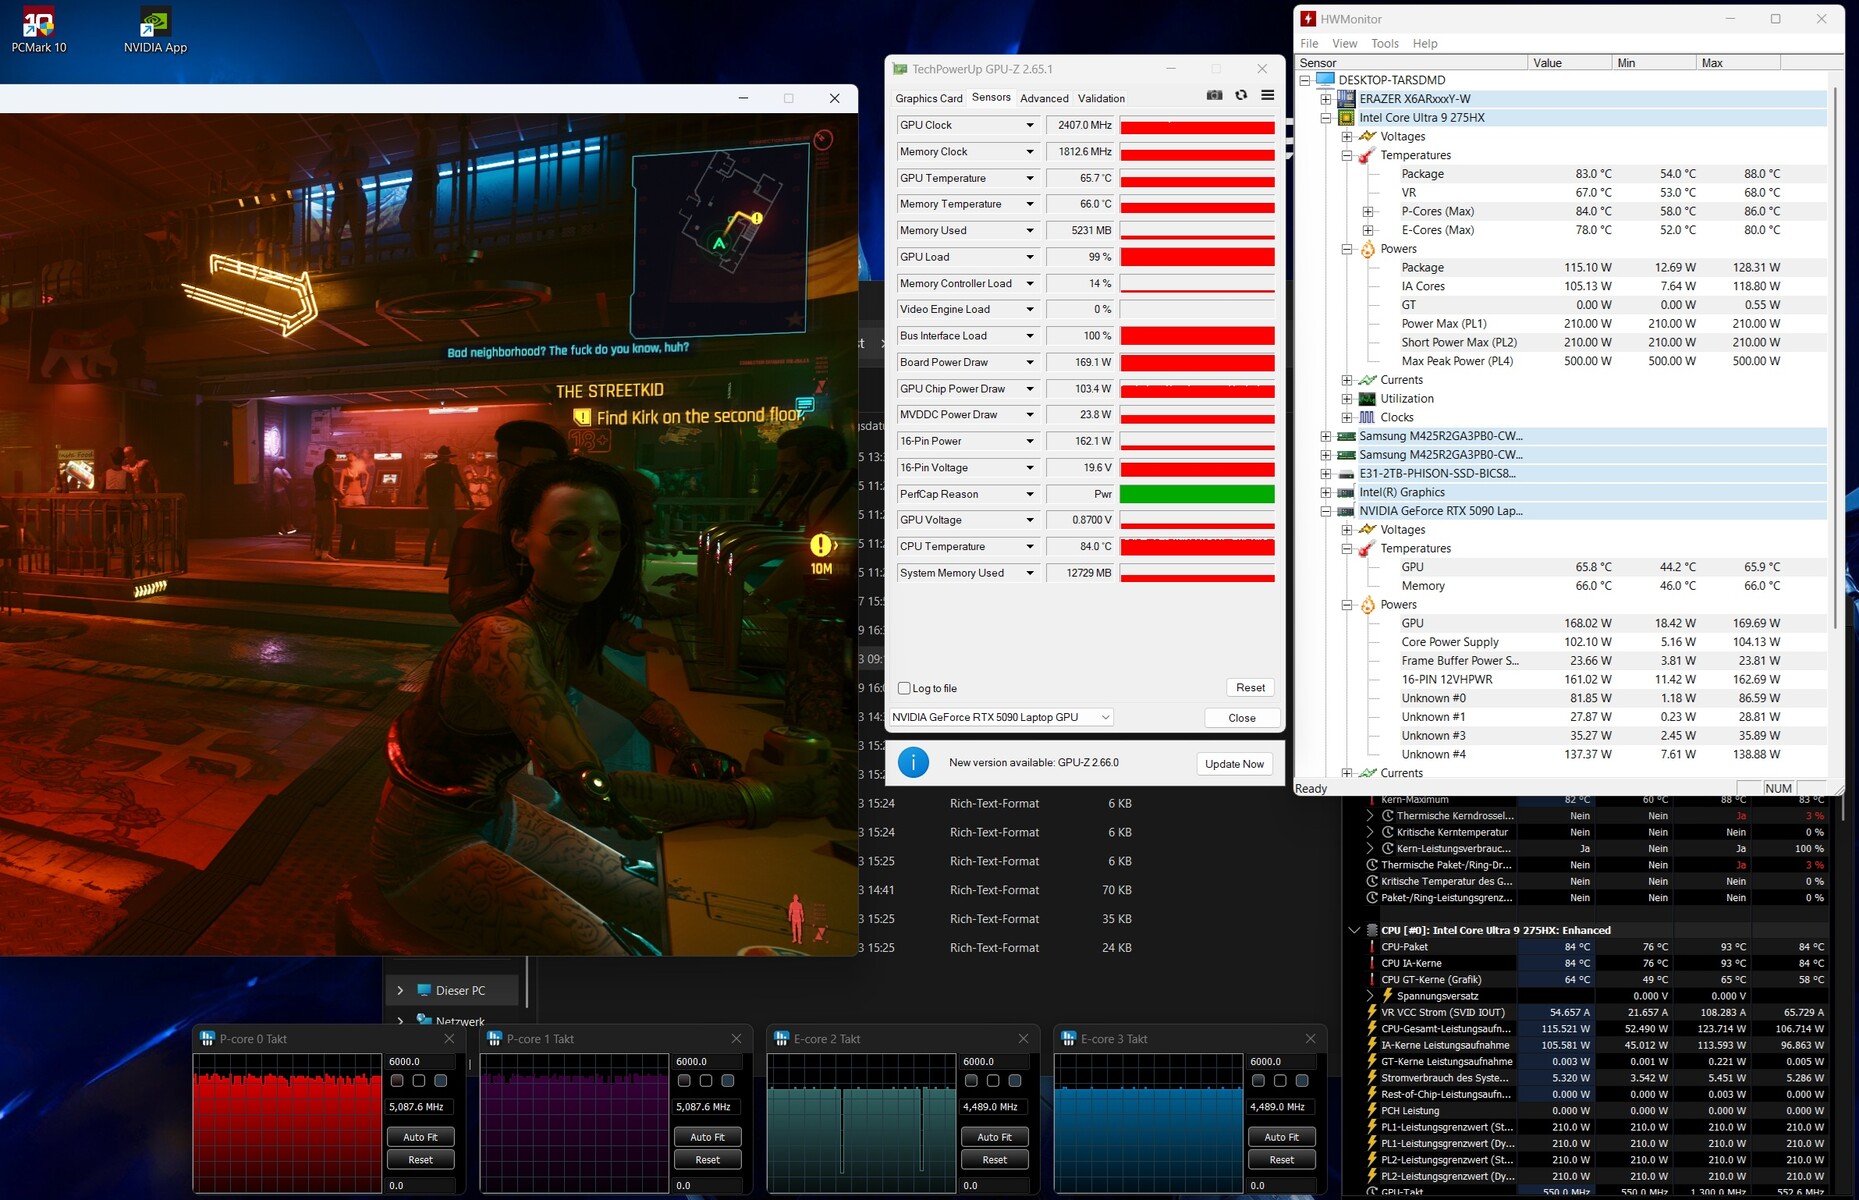Screen dimensions: 1859x1200
Task: Expand the ERAZER X6ARxxxY-W node
Action: point(1326,99)
